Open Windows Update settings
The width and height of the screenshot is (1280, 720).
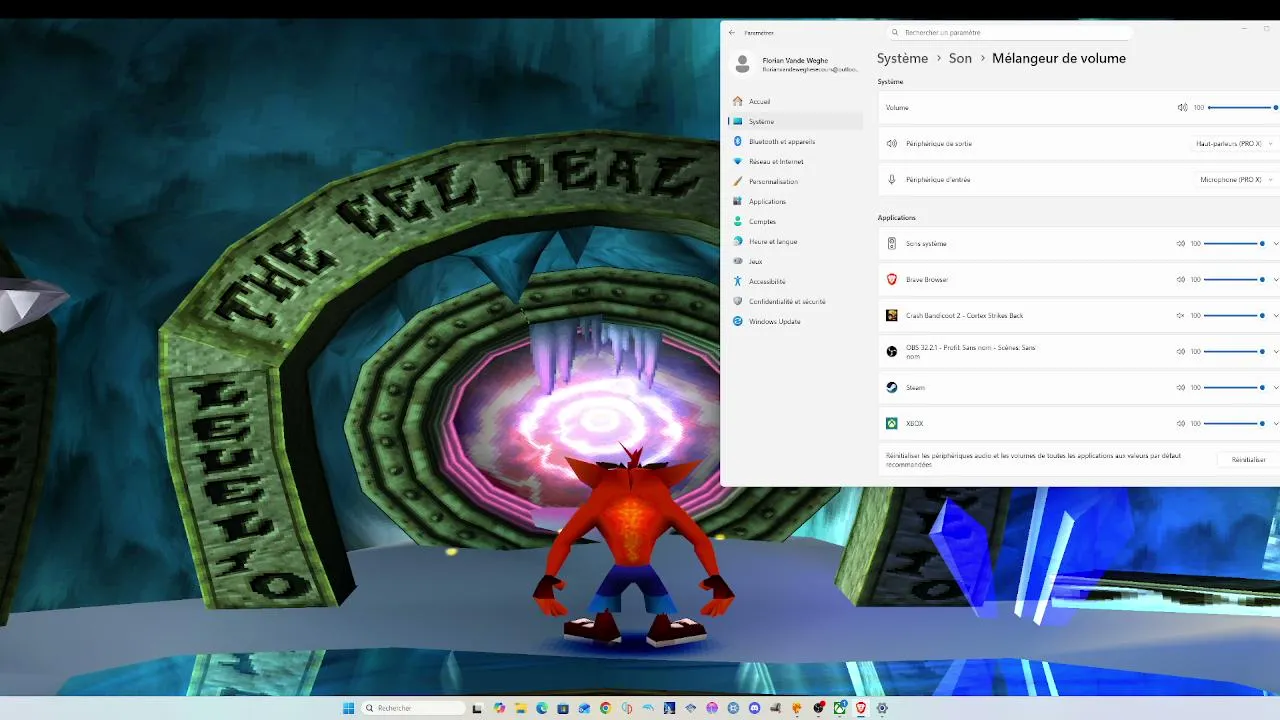pos(796,321)
